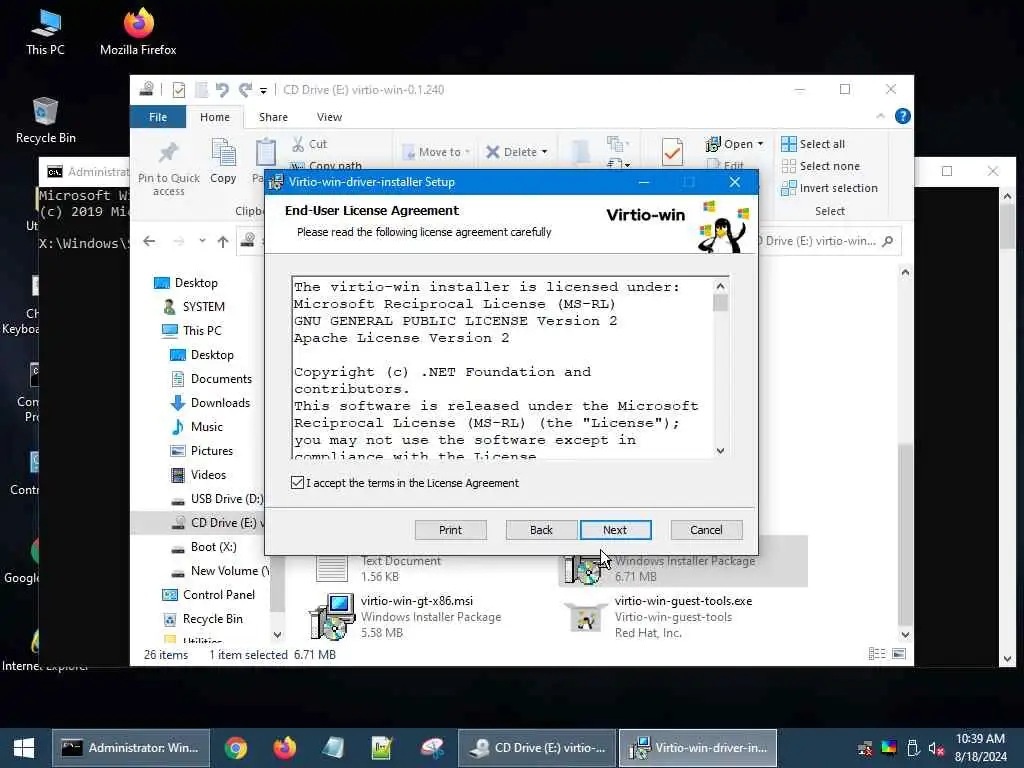
Task: Accept the License Agreement terms checkbox
Action: click(x=297, y=483)
